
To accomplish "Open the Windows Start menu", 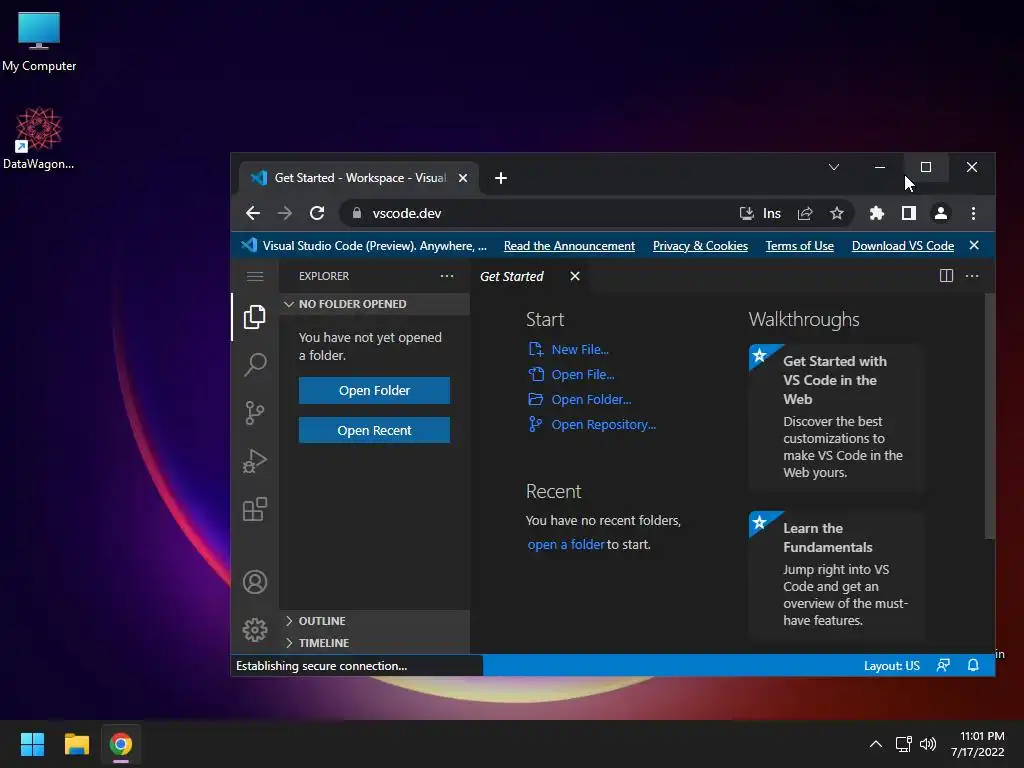I will [x=32, y=744].
